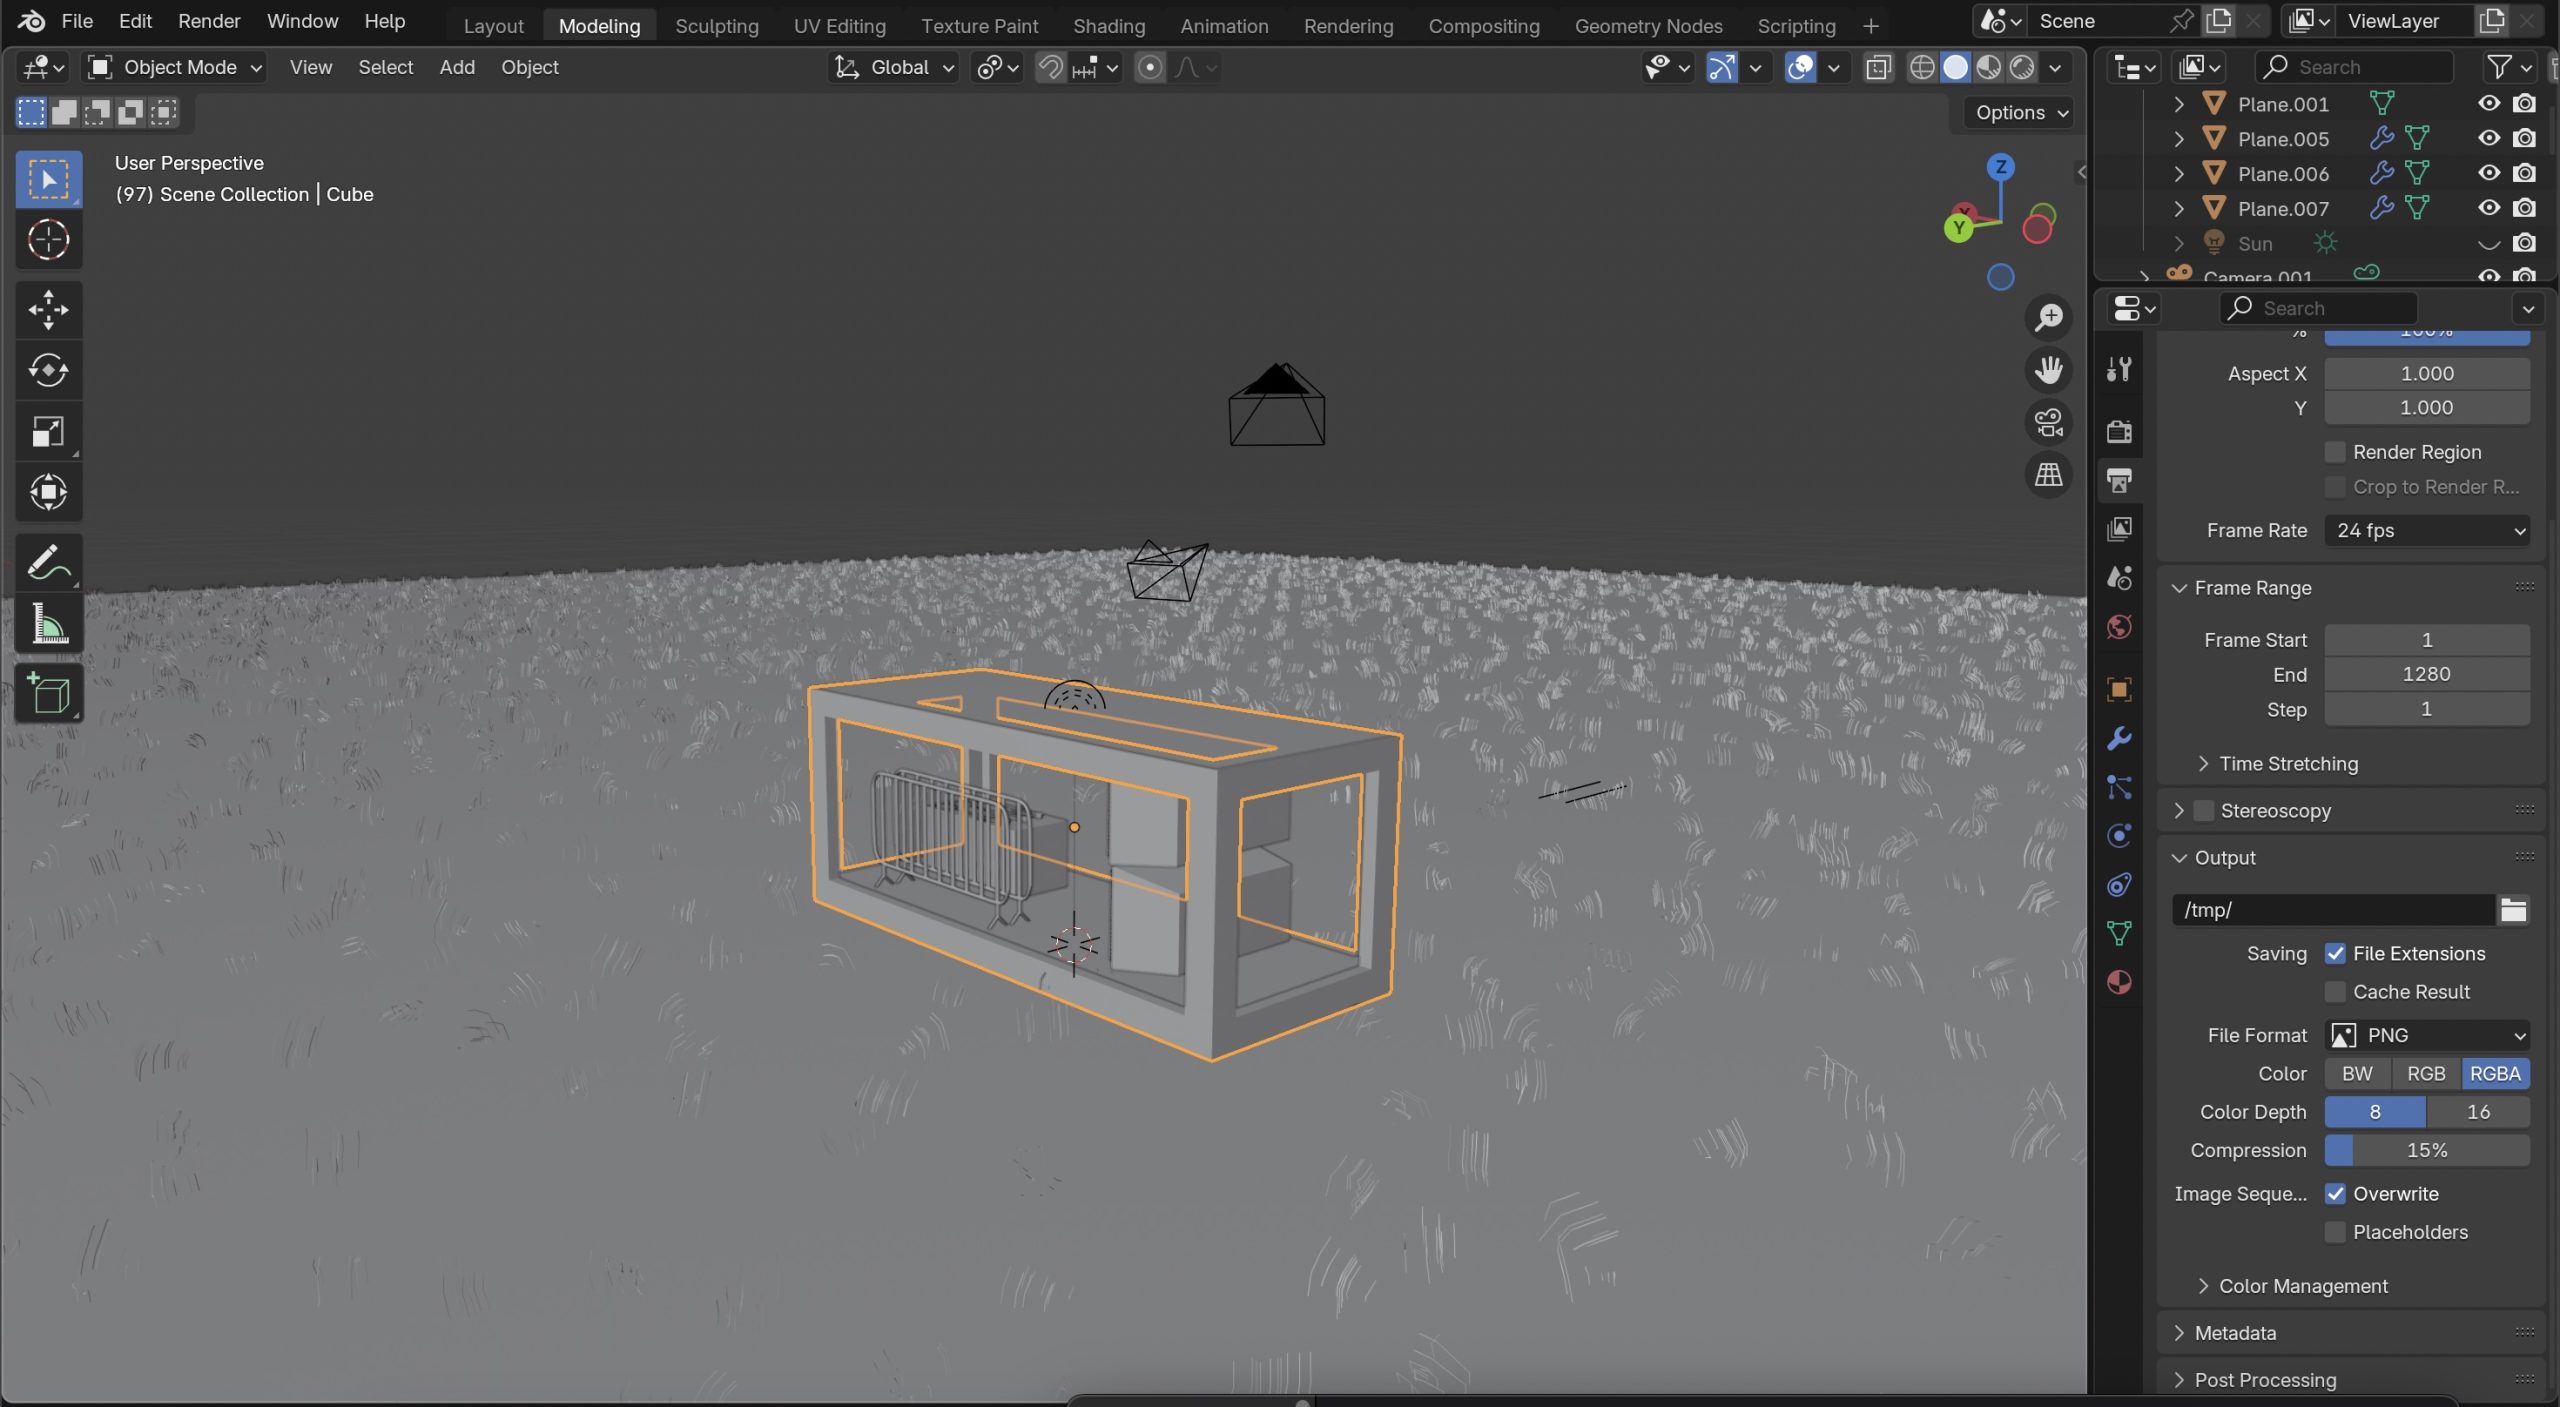Open the Frame Rate dropdown
The image size is (2560, 1407).
point(2427,531)
